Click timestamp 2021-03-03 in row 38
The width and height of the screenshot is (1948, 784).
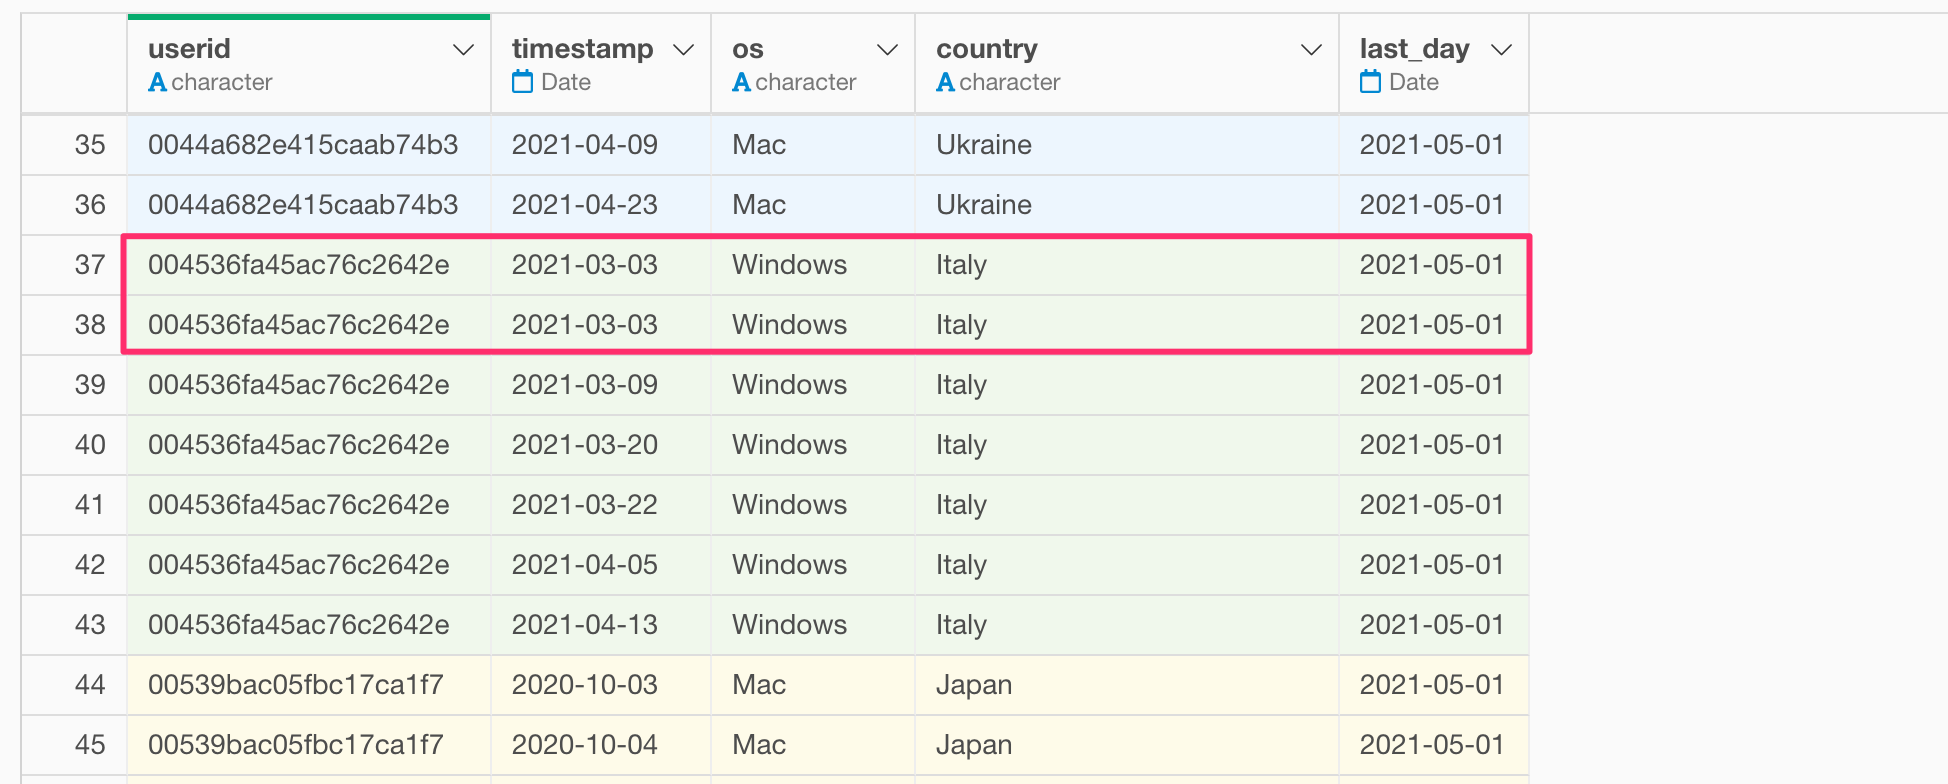pos(601,325)
